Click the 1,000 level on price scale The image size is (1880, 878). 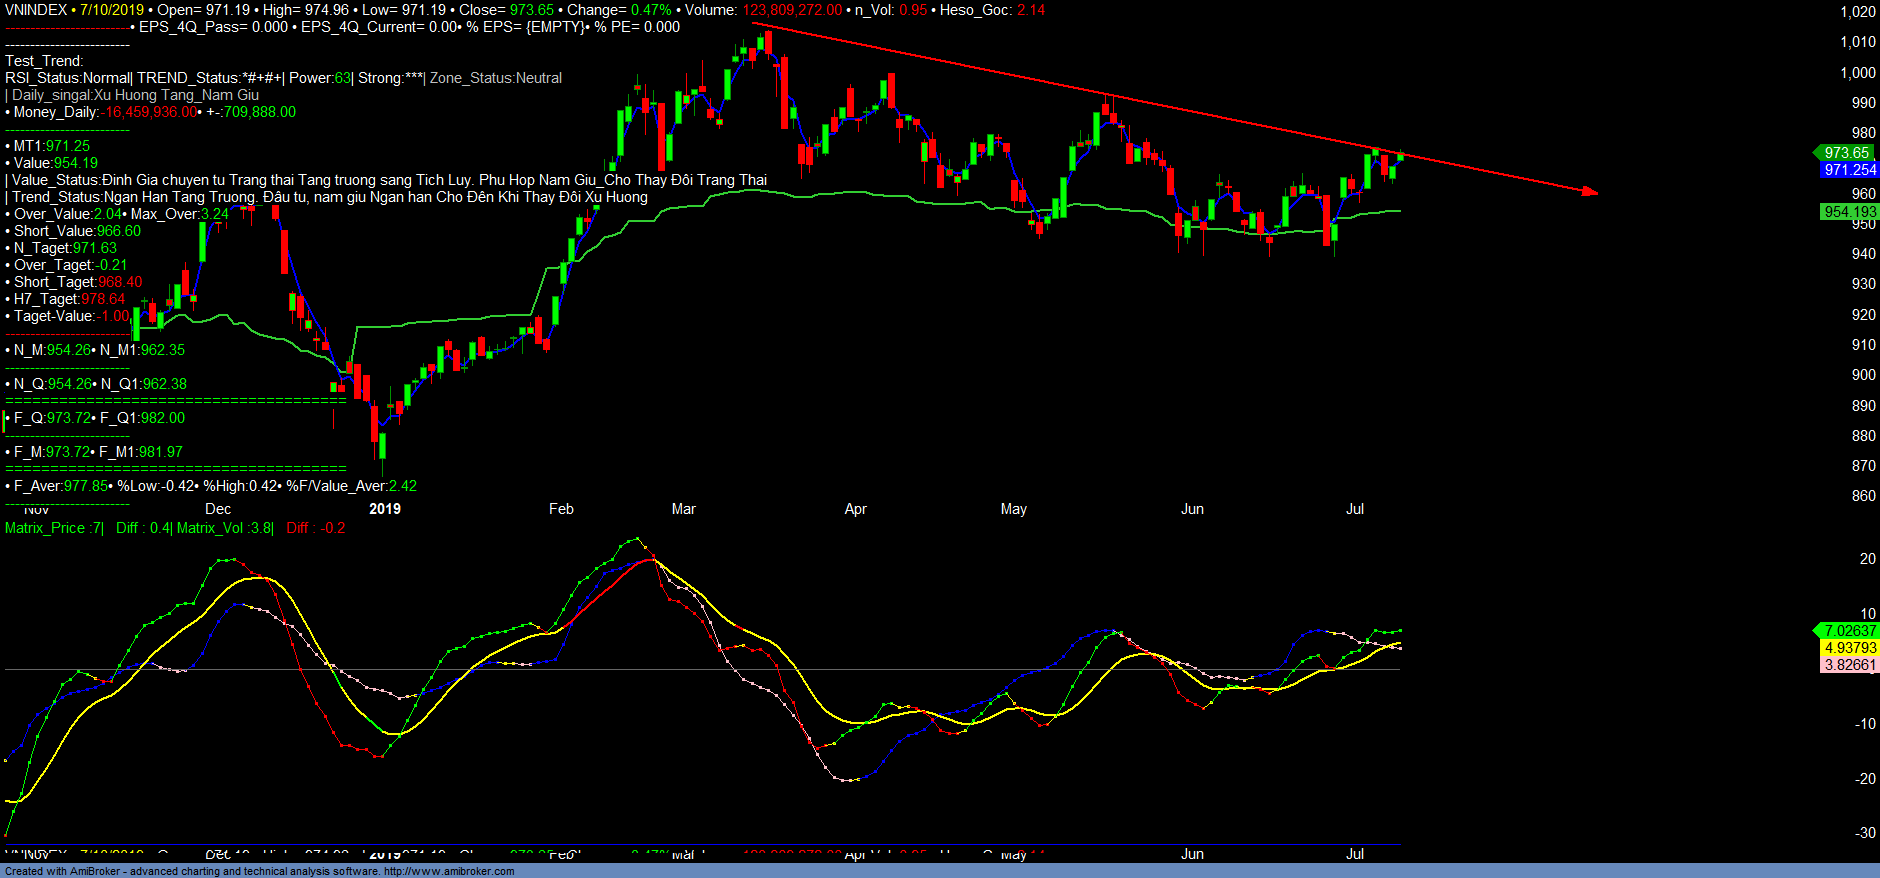click(1858, 73)
